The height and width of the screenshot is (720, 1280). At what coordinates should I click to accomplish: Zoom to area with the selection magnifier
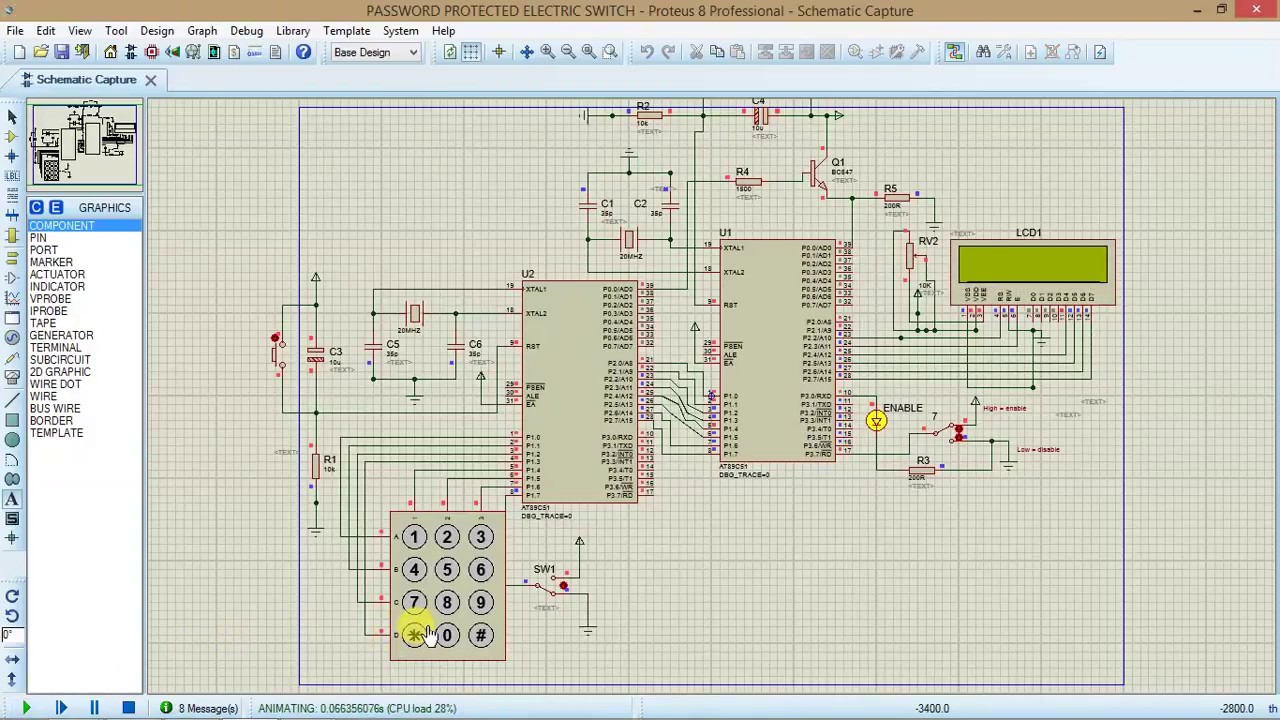coord(610,52)
